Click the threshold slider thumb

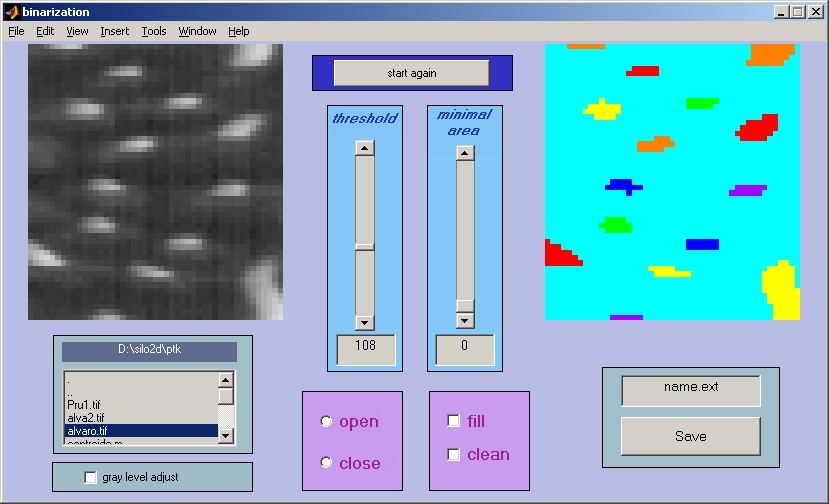(364, 247)
